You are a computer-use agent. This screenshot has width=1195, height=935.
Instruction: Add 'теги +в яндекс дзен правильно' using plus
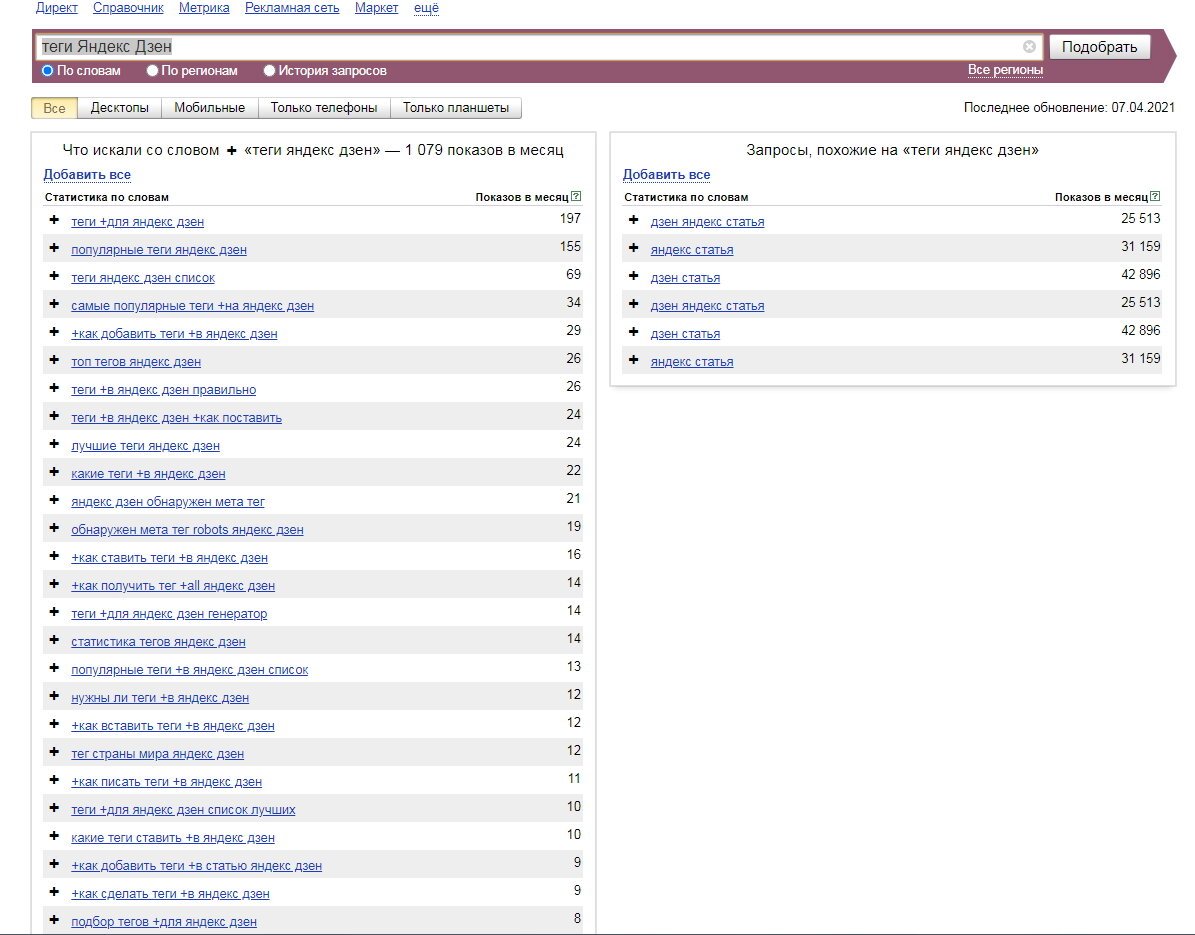pyautogui.click(x=54, y=389)
